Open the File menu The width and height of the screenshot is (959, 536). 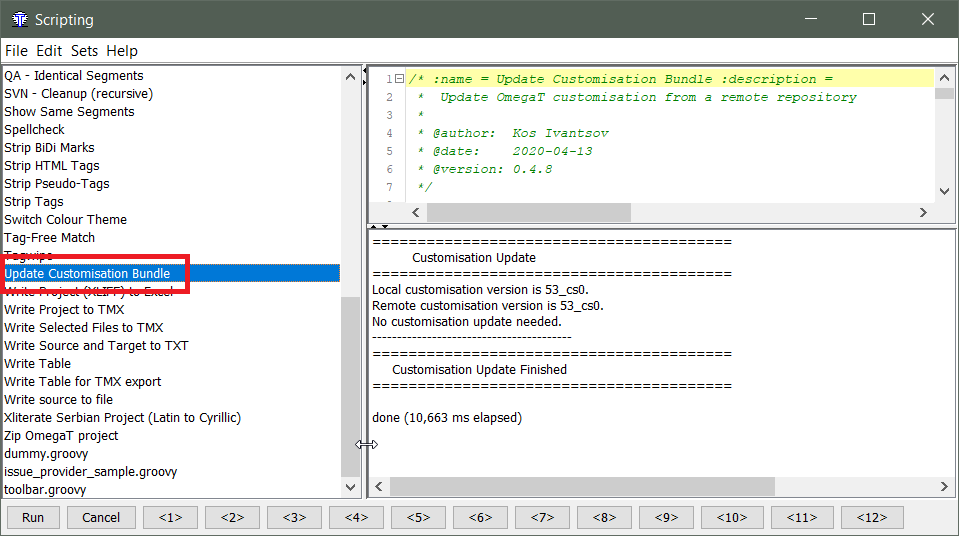coord(17,51)
